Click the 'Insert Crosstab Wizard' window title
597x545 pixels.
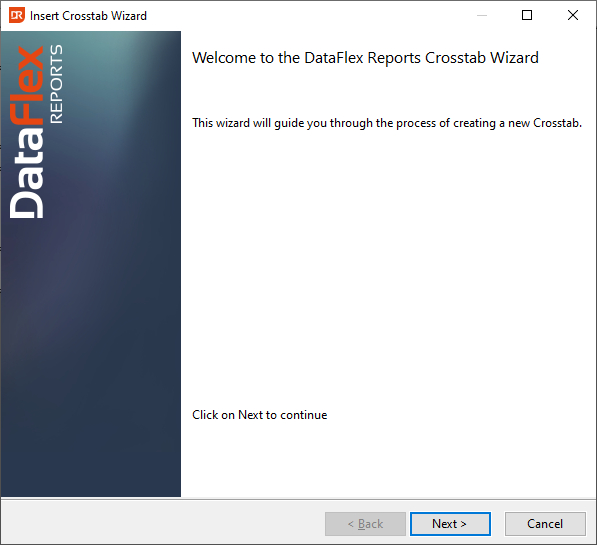tap(88, 16)
